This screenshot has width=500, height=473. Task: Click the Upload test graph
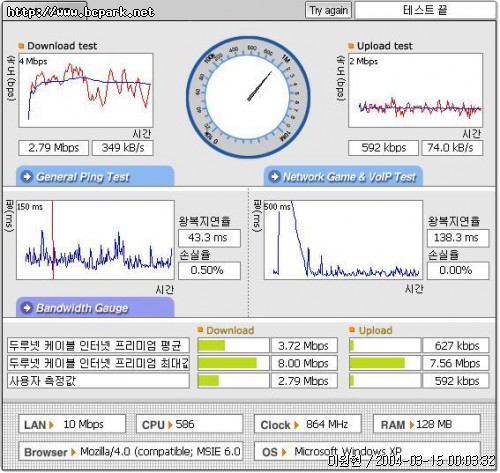pos(415,90)
